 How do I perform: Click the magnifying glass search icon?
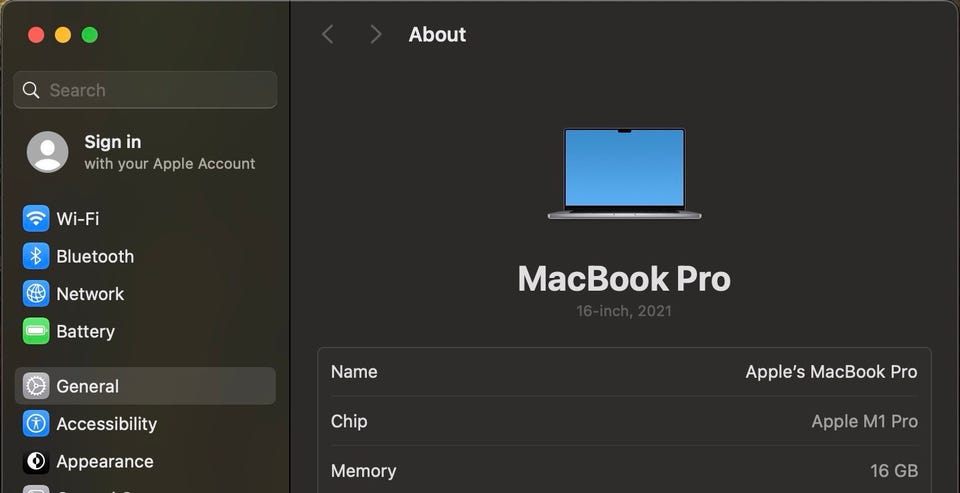pos(31,90)
